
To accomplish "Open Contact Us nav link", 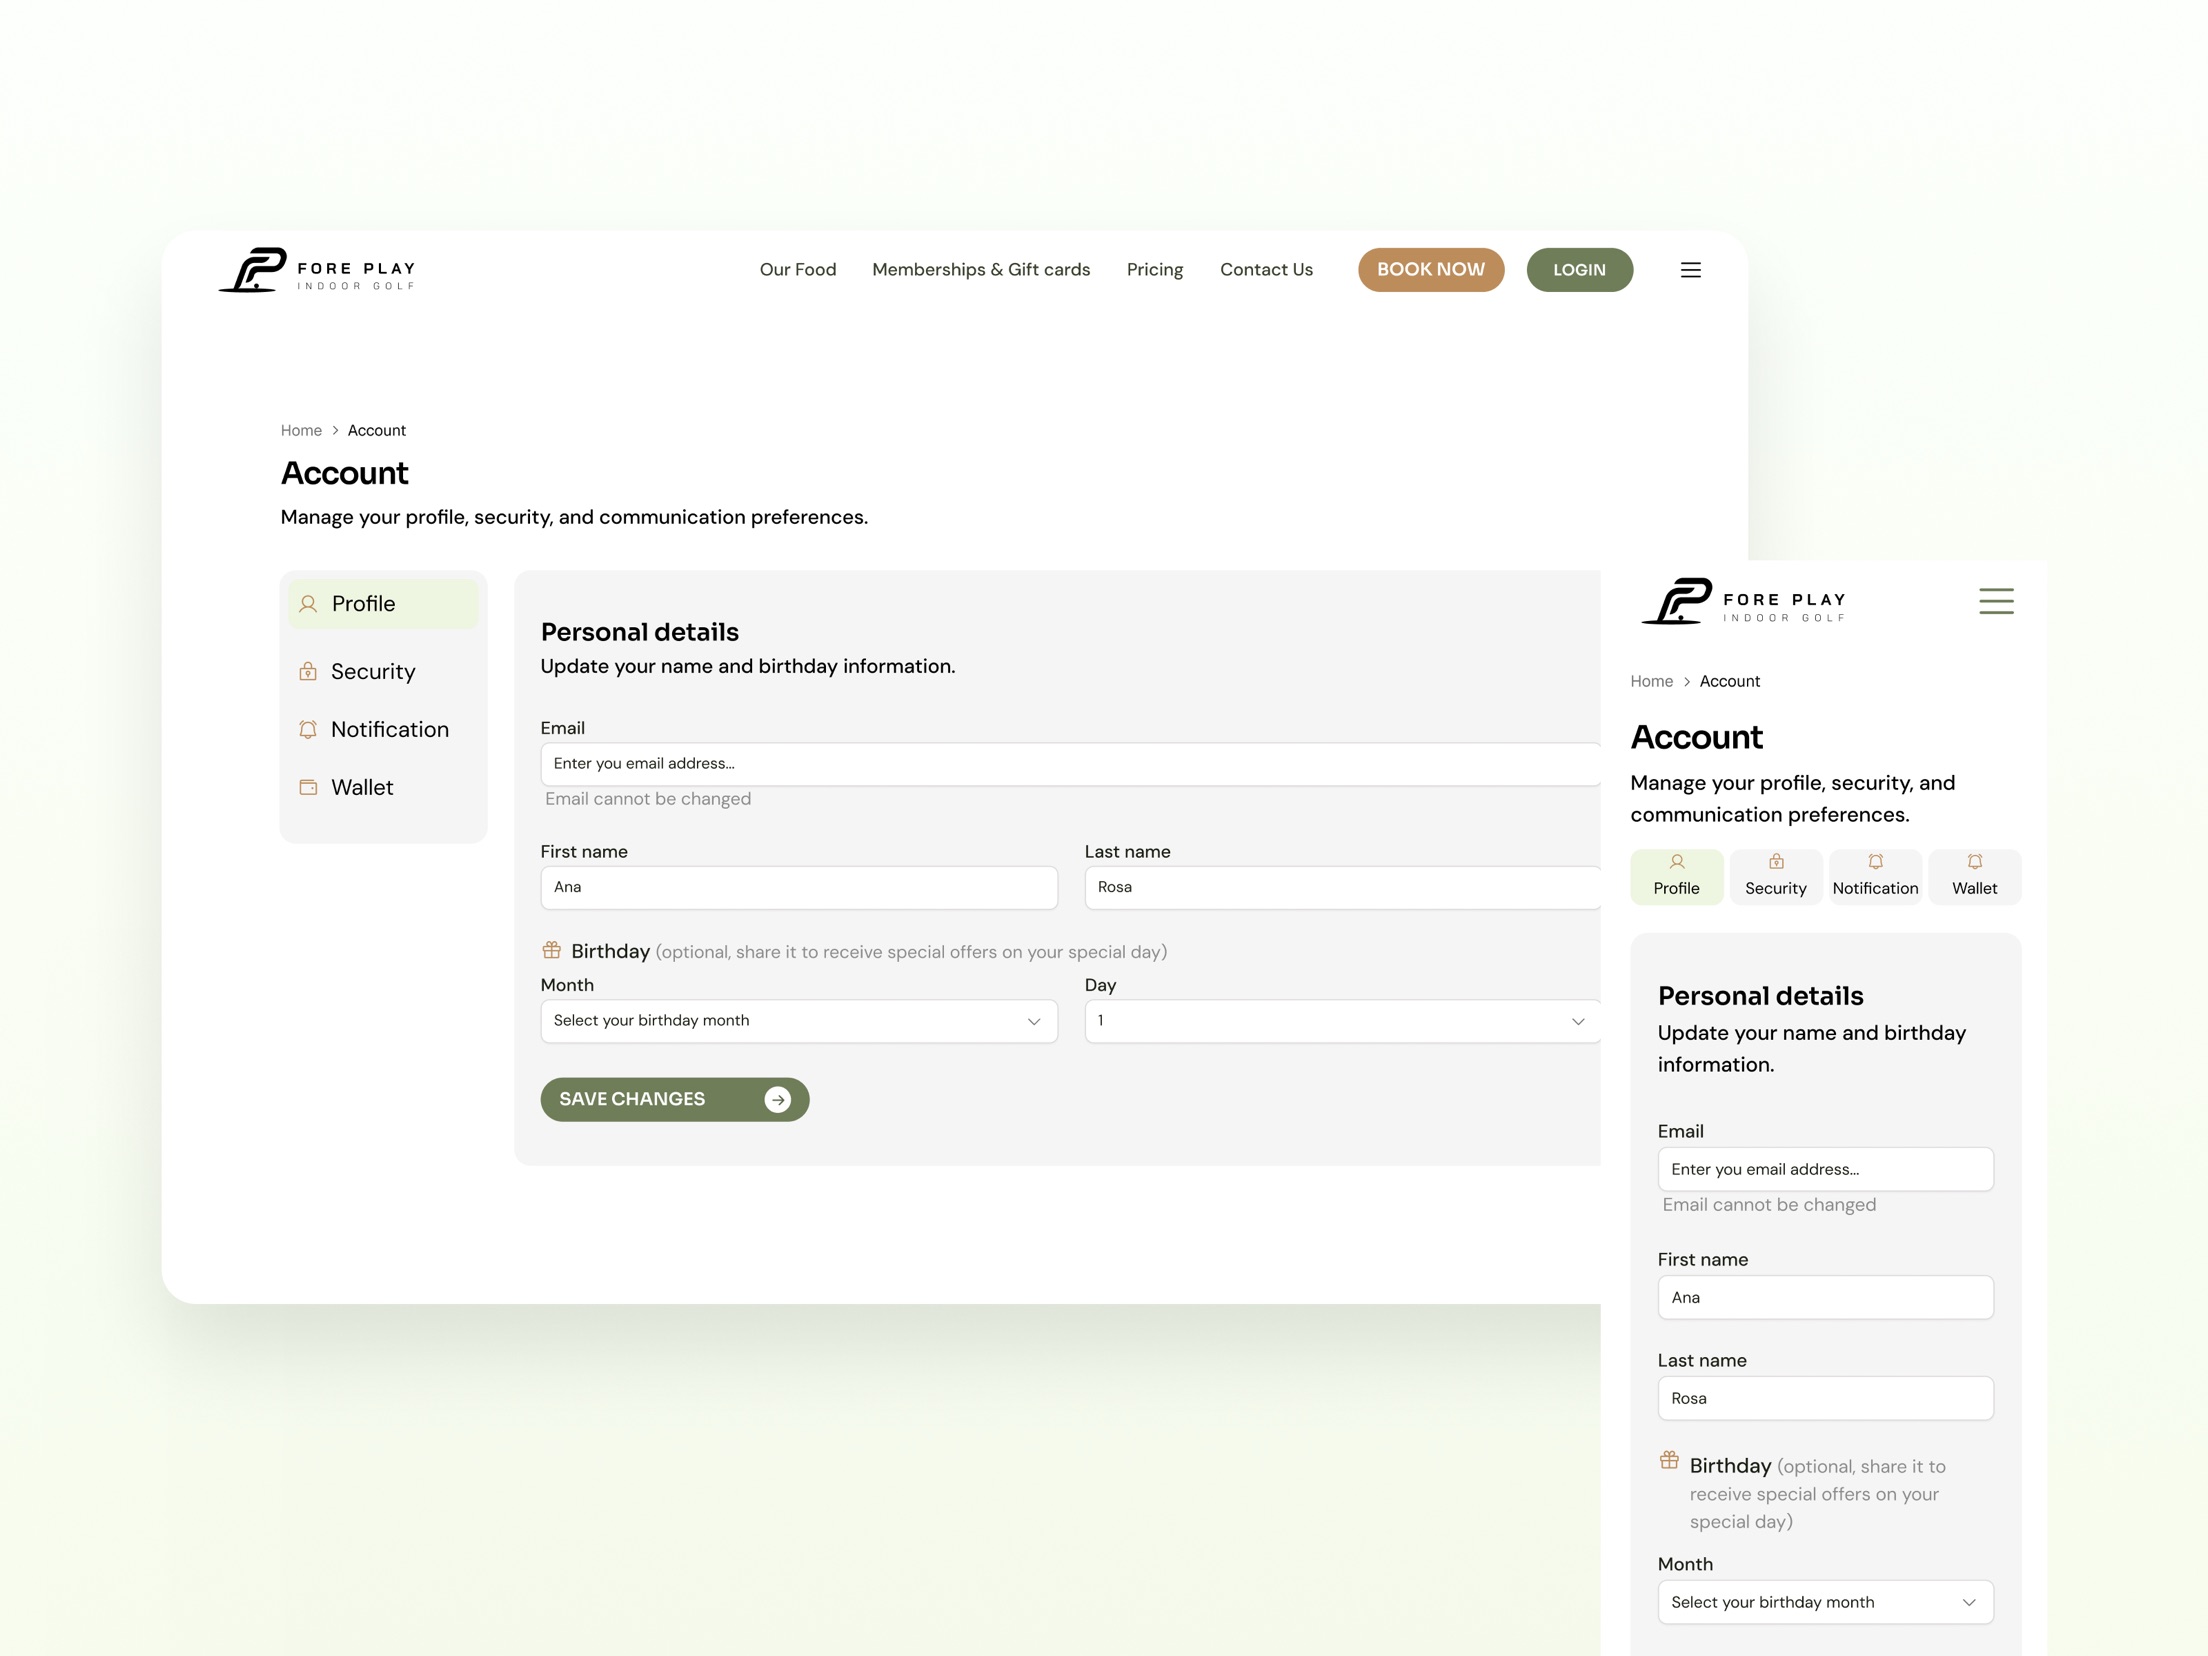I will pyautogui.click(x=1266, y=270).
